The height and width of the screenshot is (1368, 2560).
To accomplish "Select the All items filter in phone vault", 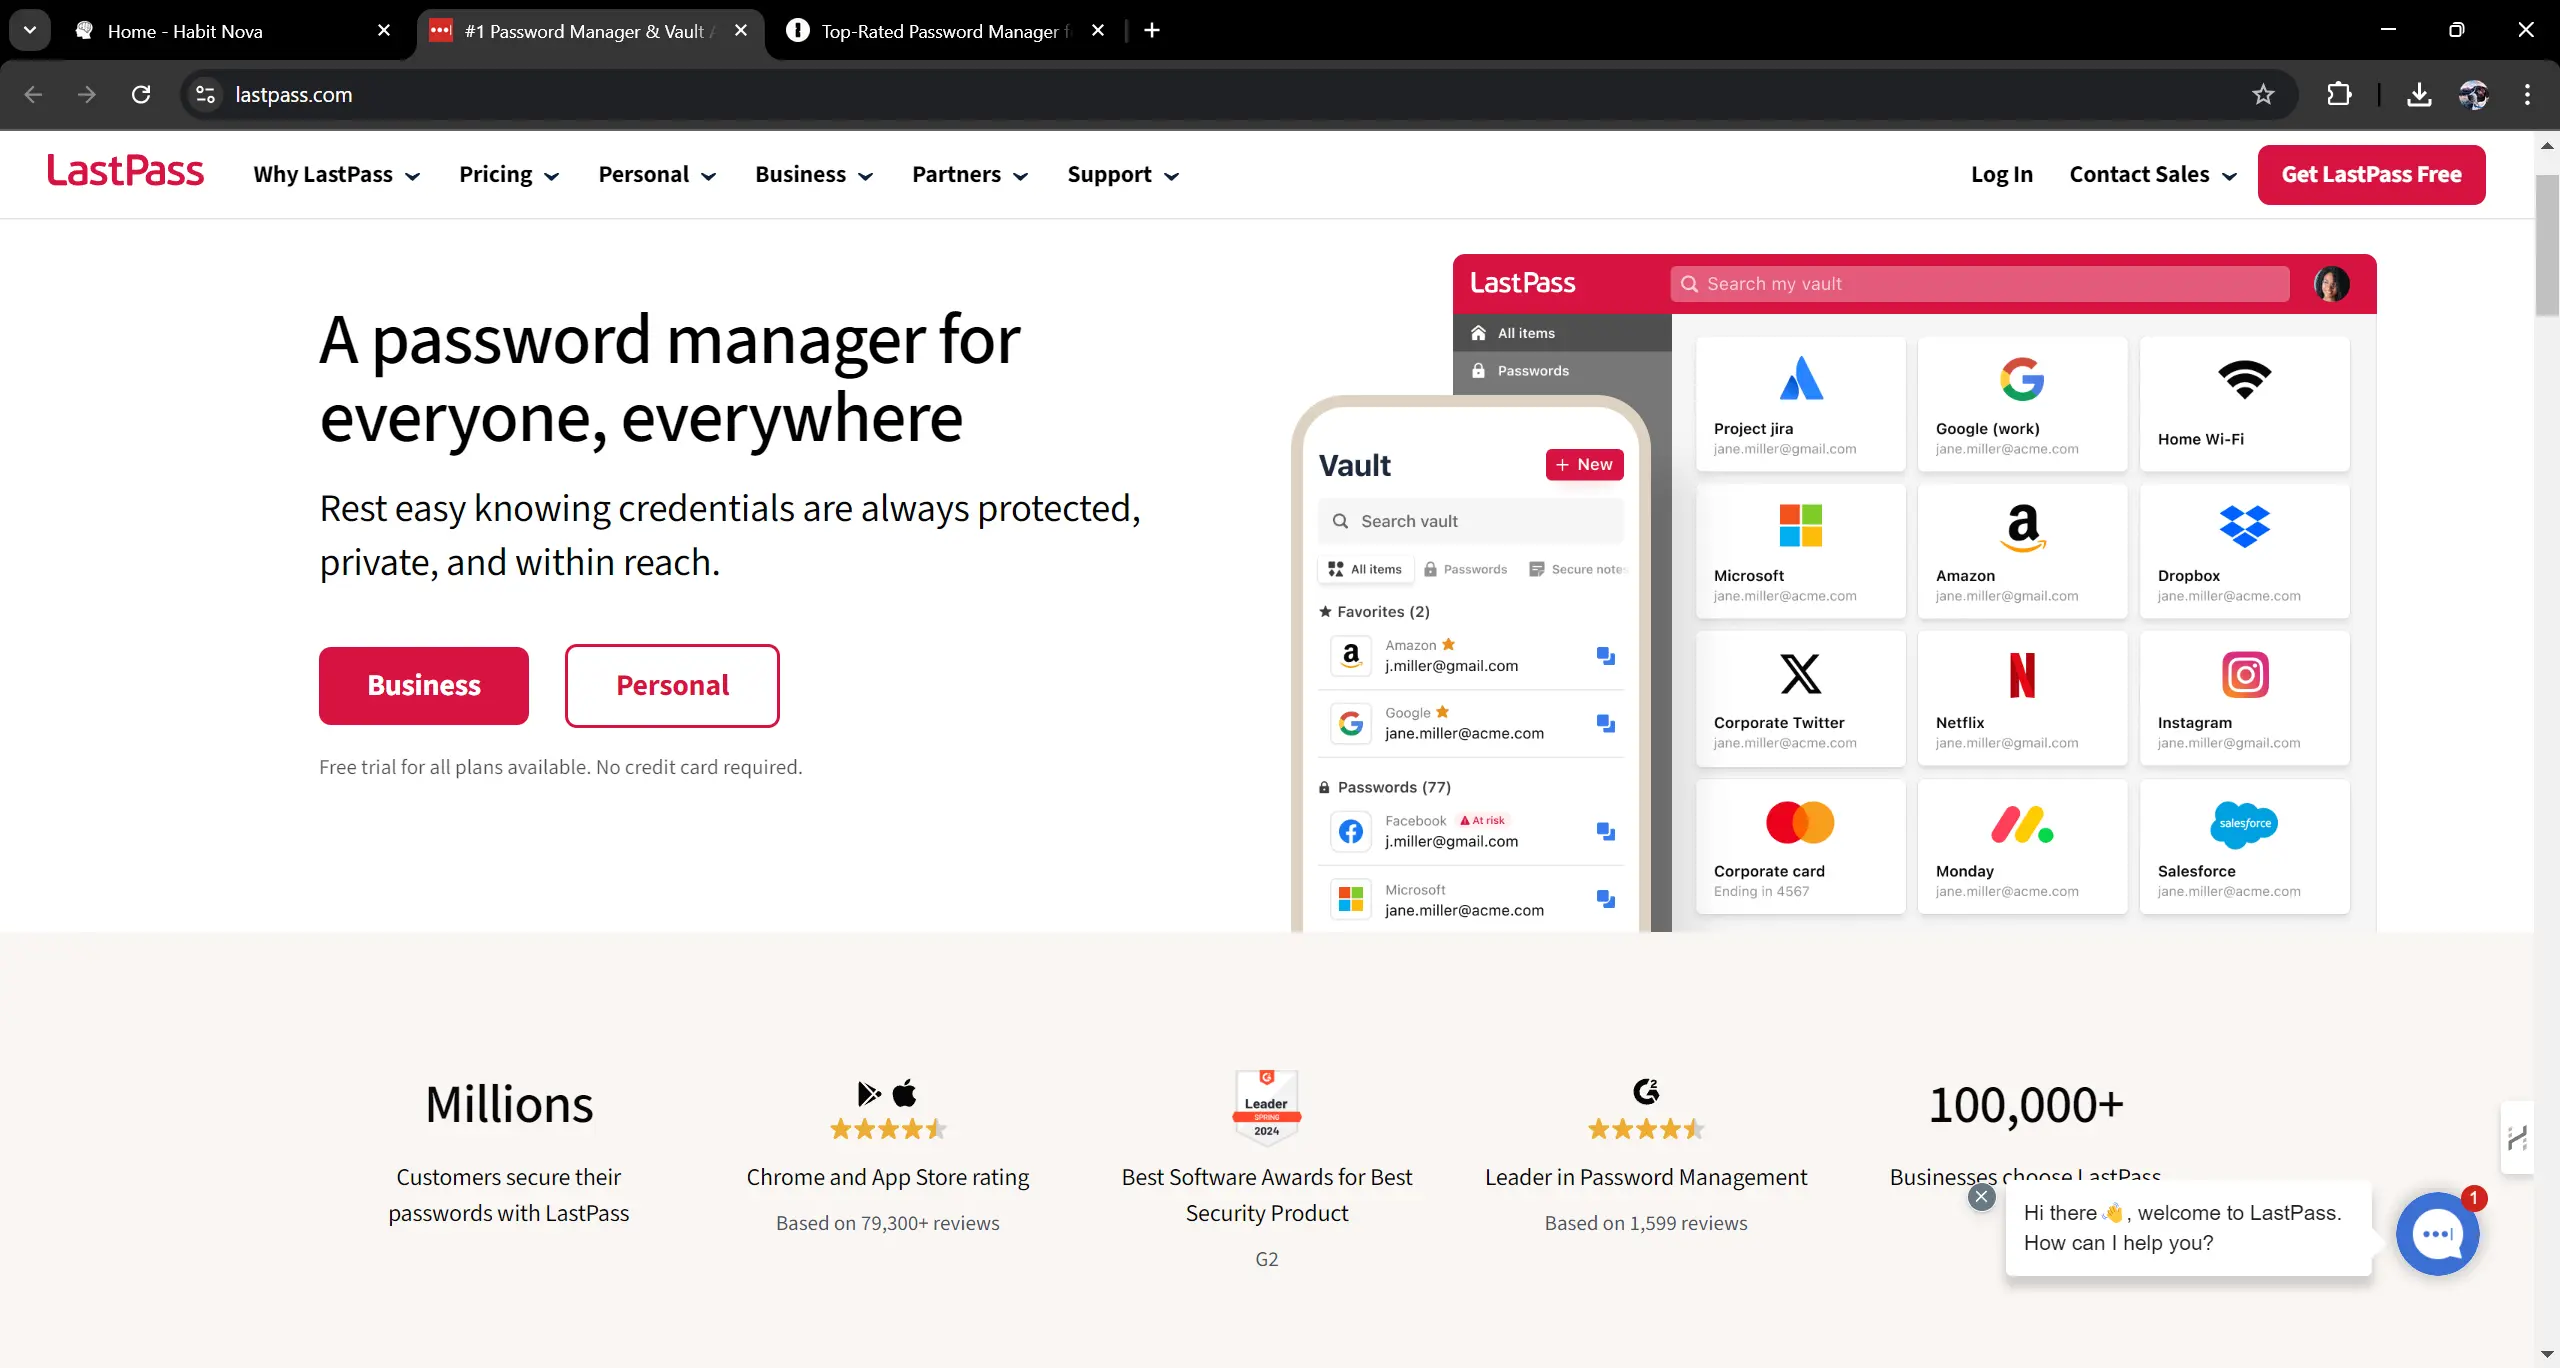I will pyautogui.click(x=1365, y=569).
